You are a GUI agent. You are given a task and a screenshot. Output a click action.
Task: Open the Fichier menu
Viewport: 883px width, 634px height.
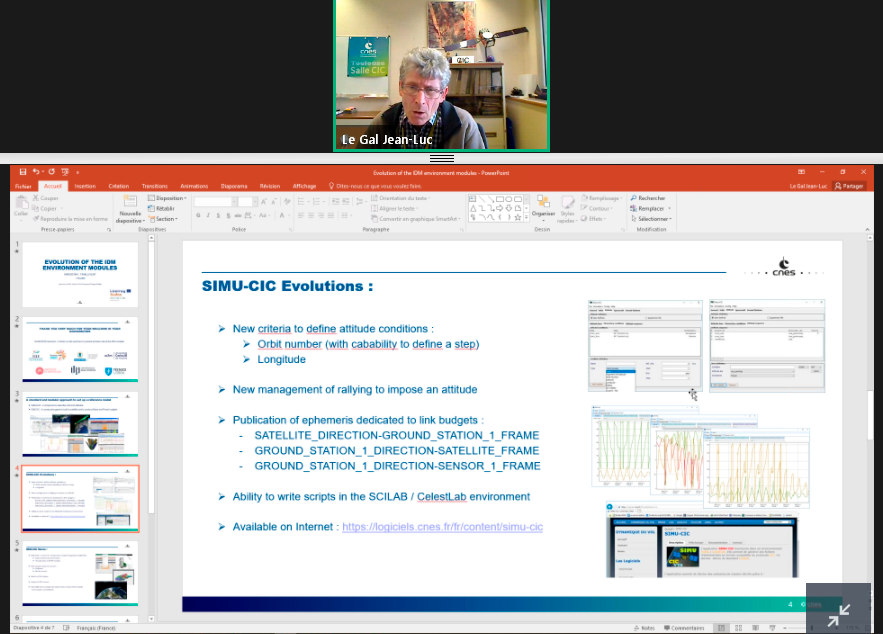click(23, 186)
